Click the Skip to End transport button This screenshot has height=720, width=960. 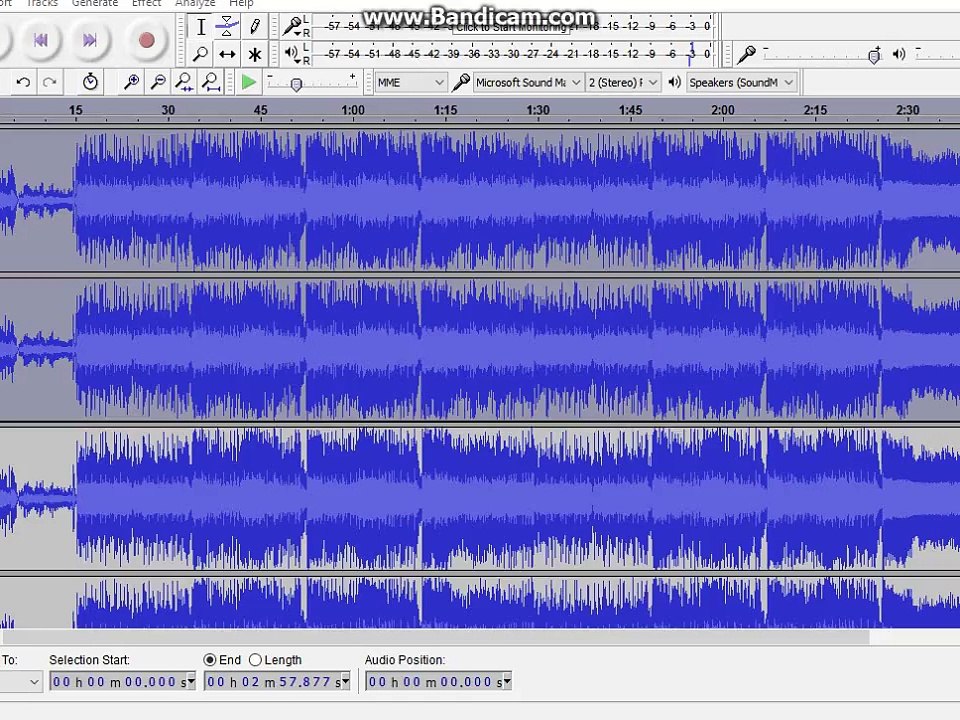(x=90, y=40)
